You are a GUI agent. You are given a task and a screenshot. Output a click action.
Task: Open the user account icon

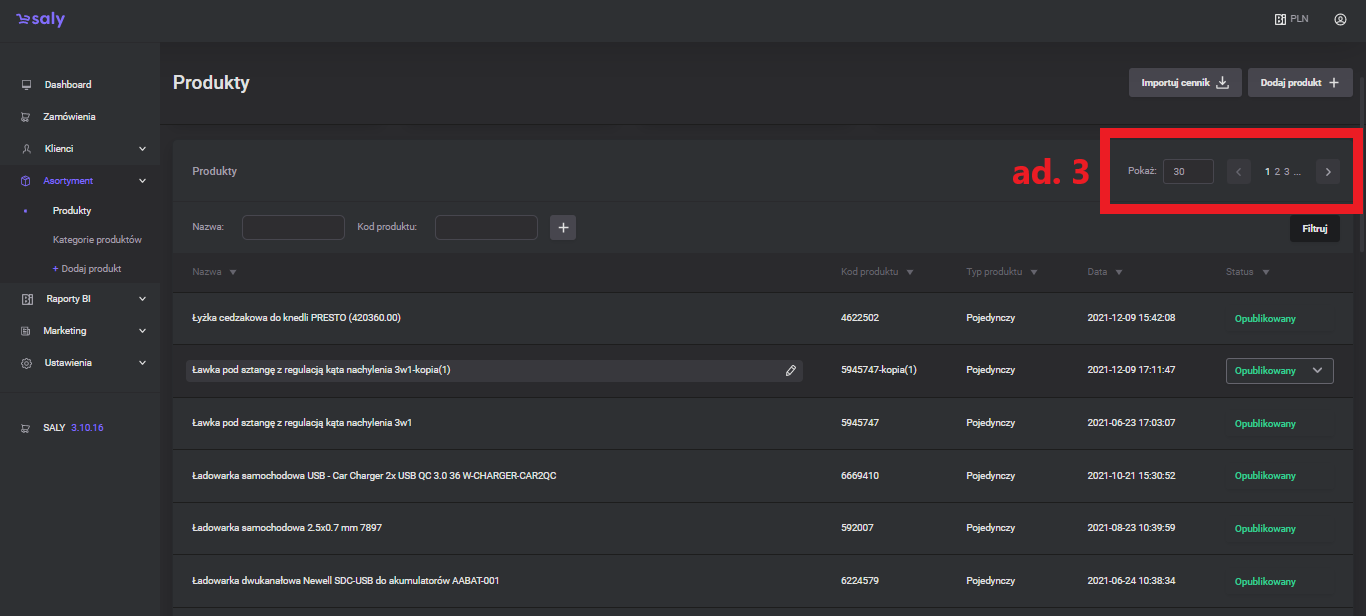(1340, 19)
